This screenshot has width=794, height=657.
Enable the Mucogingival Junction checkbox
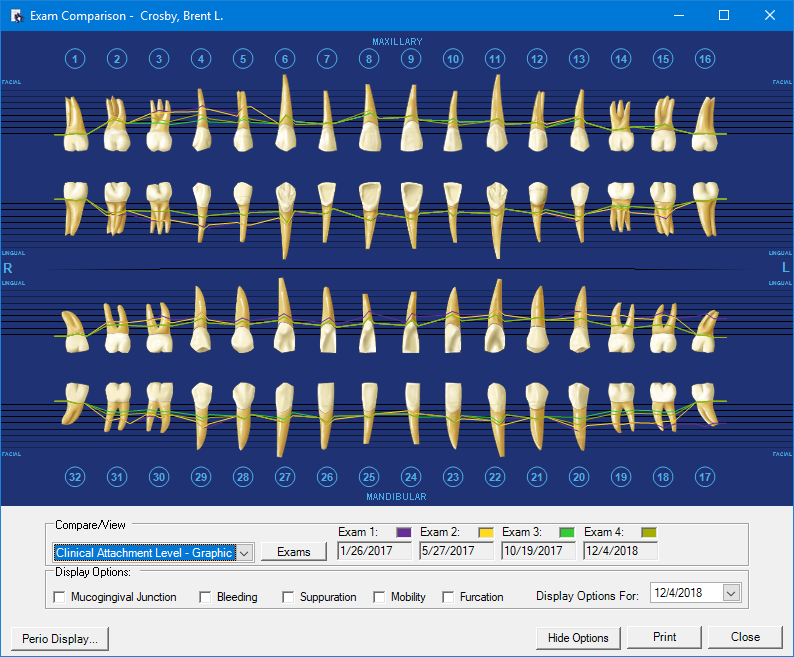point(59,597)
